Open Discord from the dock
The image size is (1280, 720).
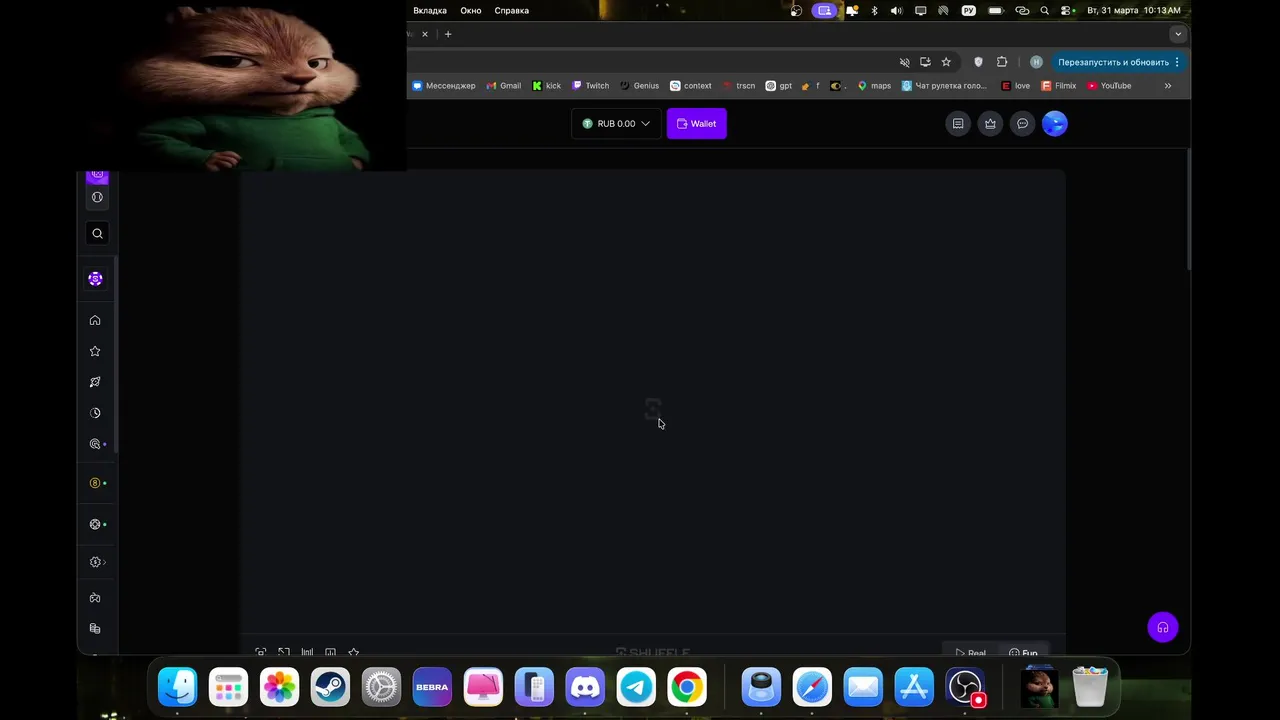[585, 687]
